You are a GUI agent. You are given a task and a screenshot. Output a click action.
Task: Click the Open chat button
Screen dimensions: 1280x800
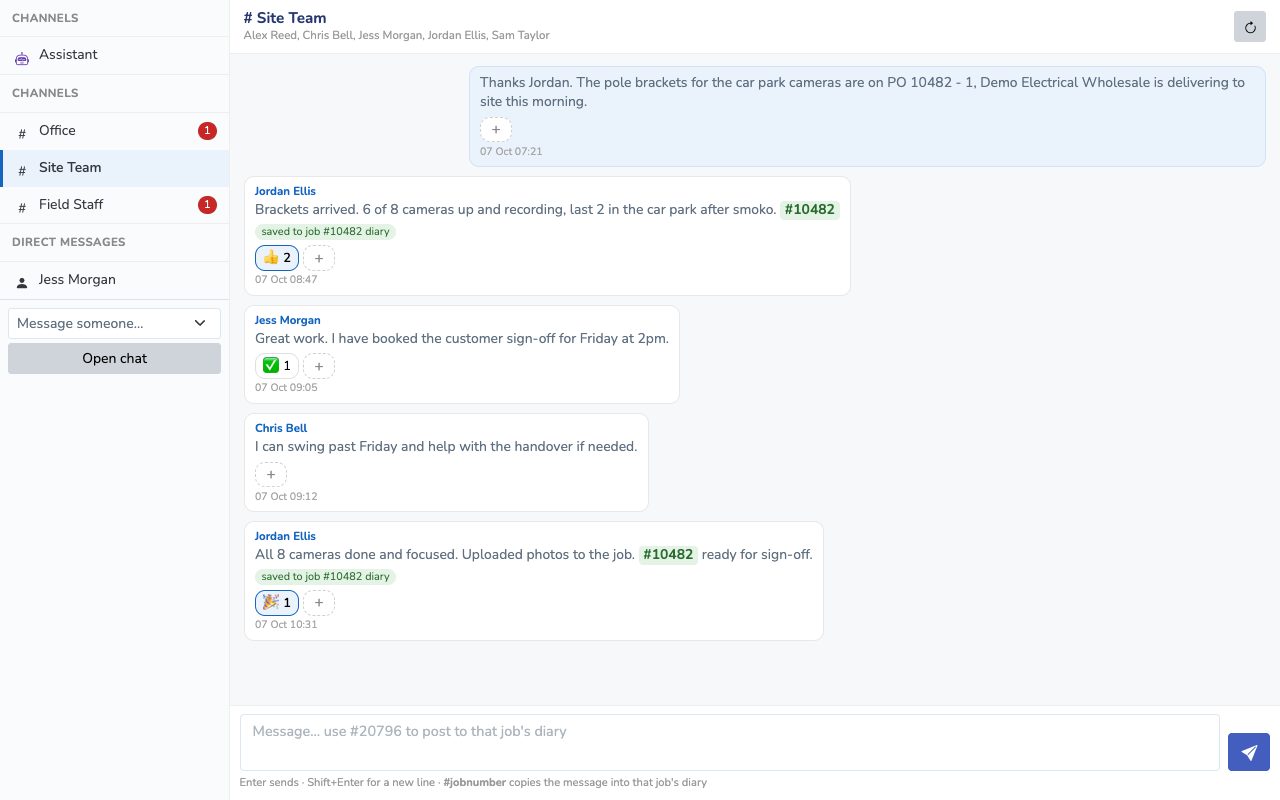pyautogui.click(x=114, y=358)
